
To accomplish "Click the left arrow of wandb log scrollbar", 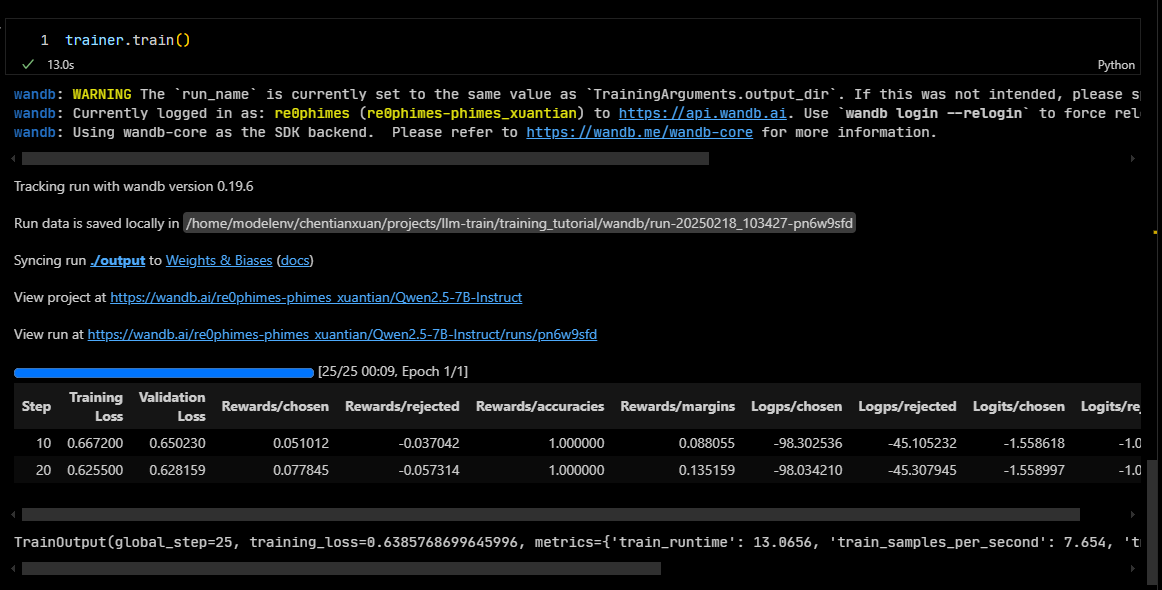I will tap(13, 158).
